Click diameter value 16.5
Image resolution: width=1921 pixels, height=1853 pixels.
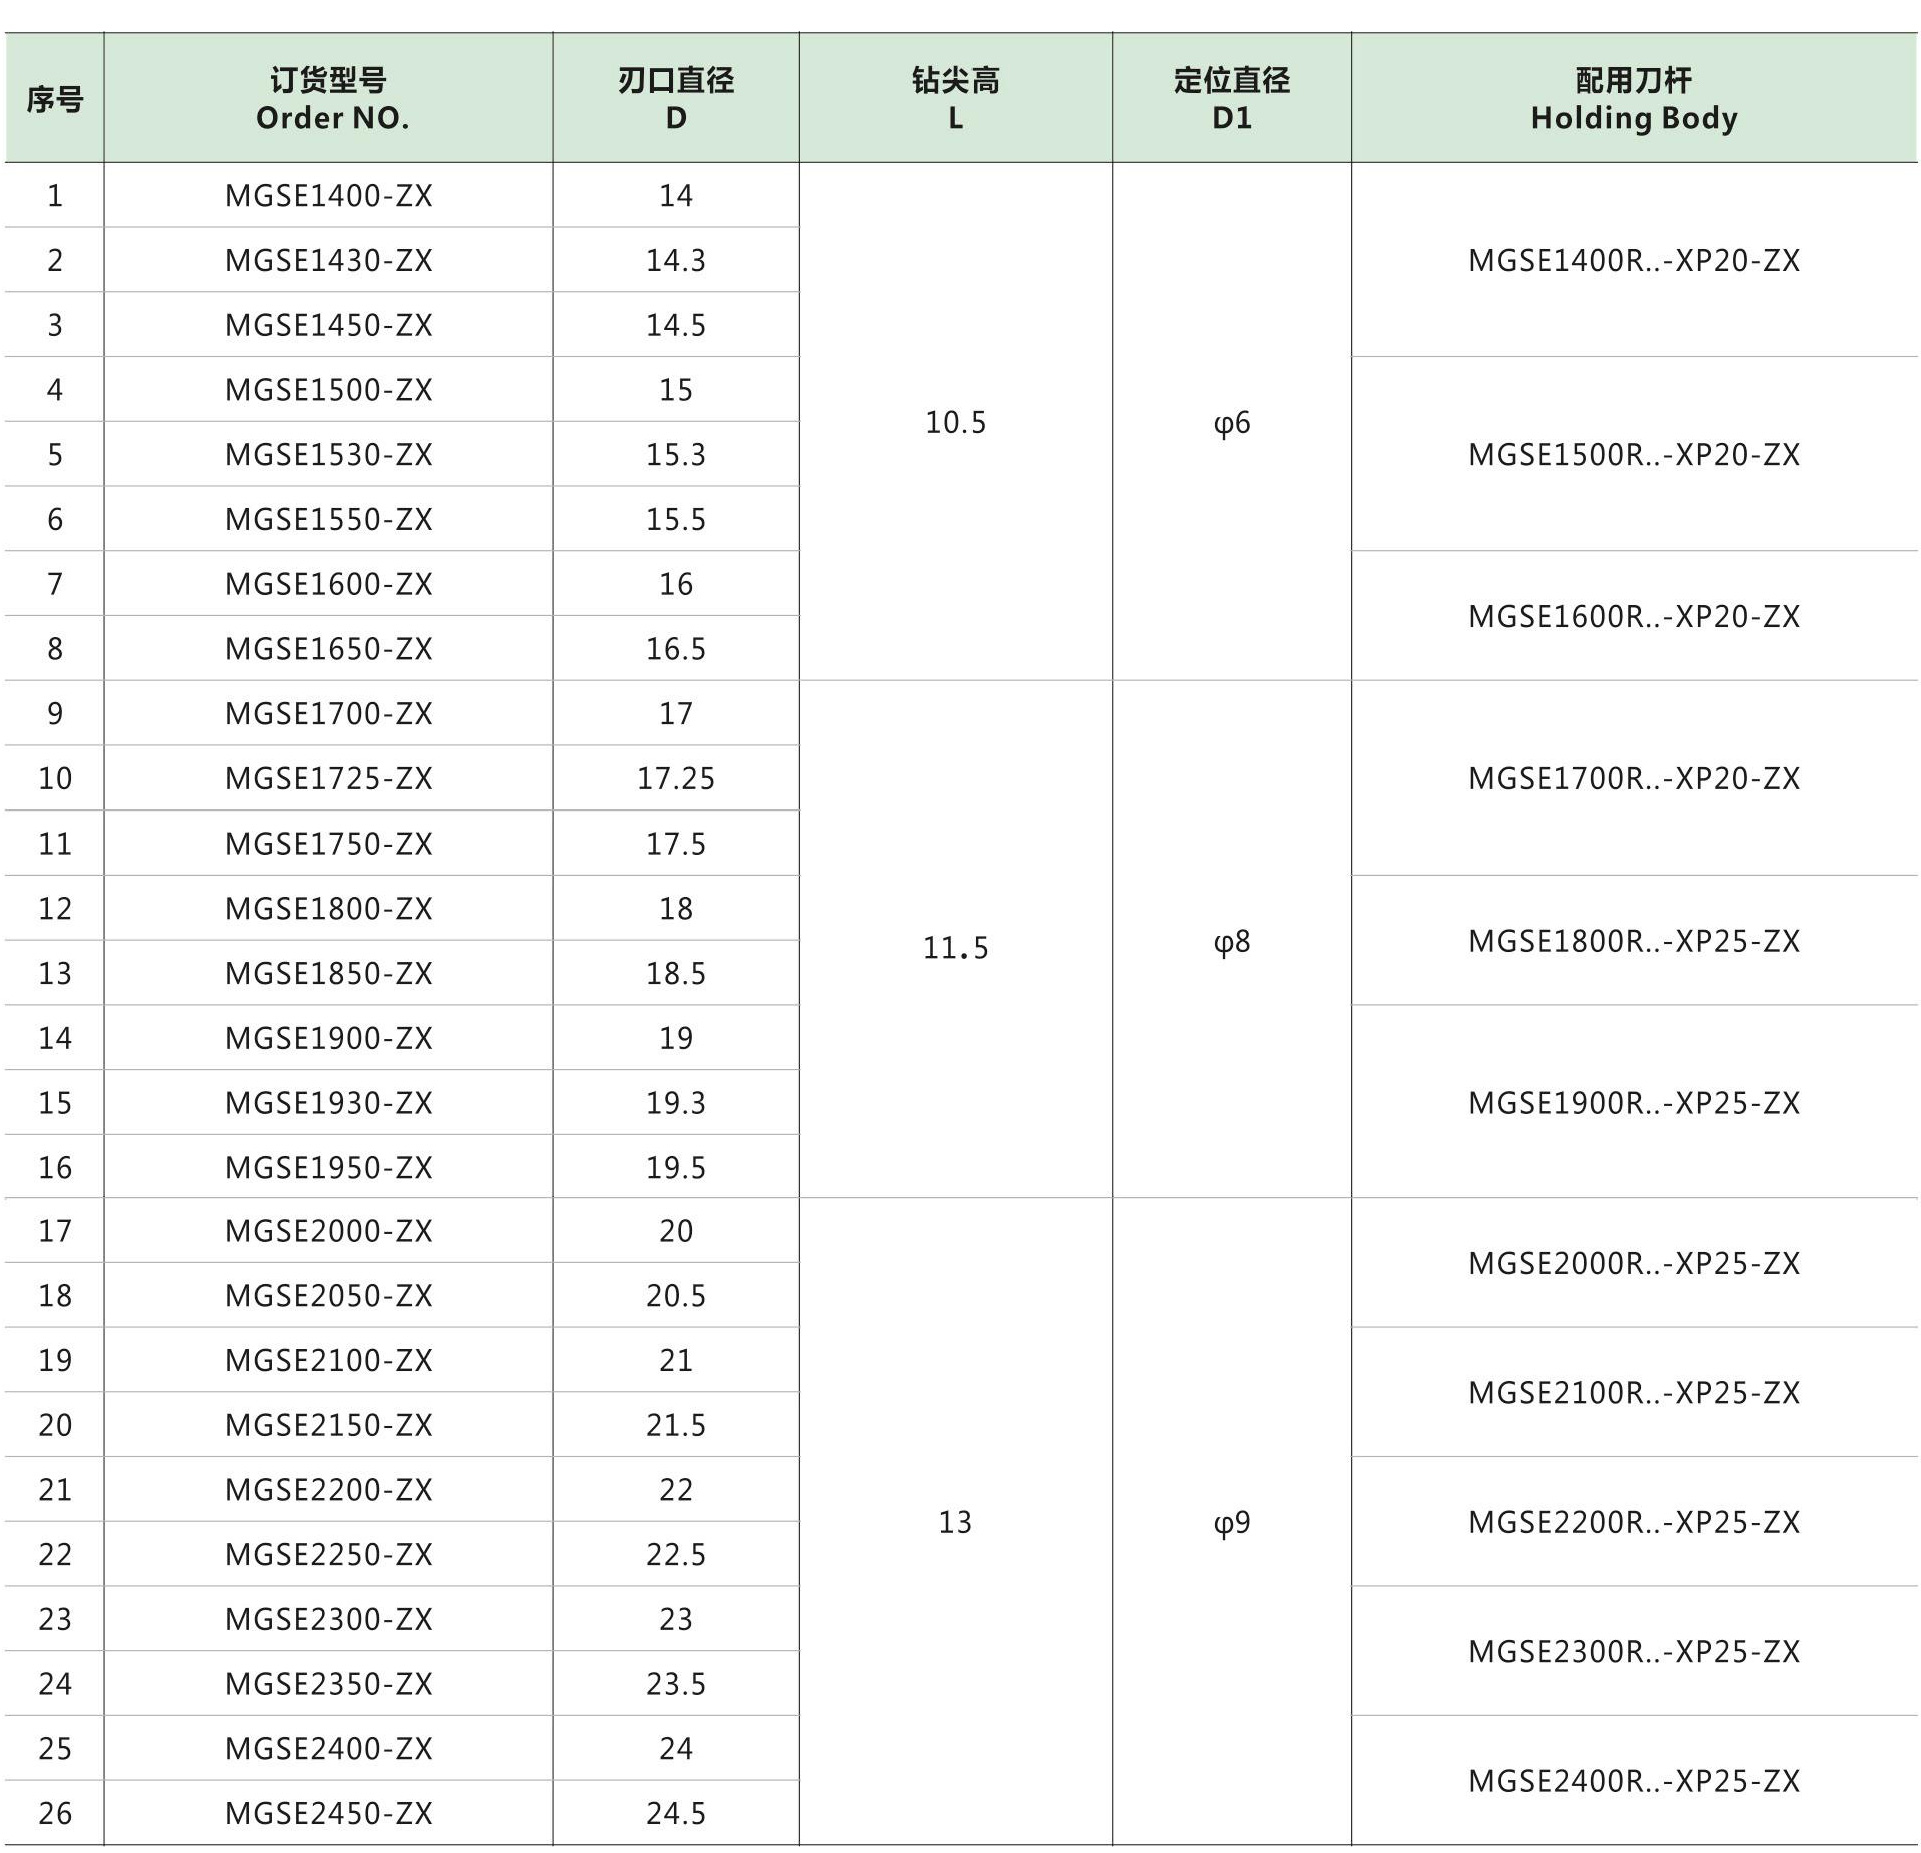pos(676,649)
